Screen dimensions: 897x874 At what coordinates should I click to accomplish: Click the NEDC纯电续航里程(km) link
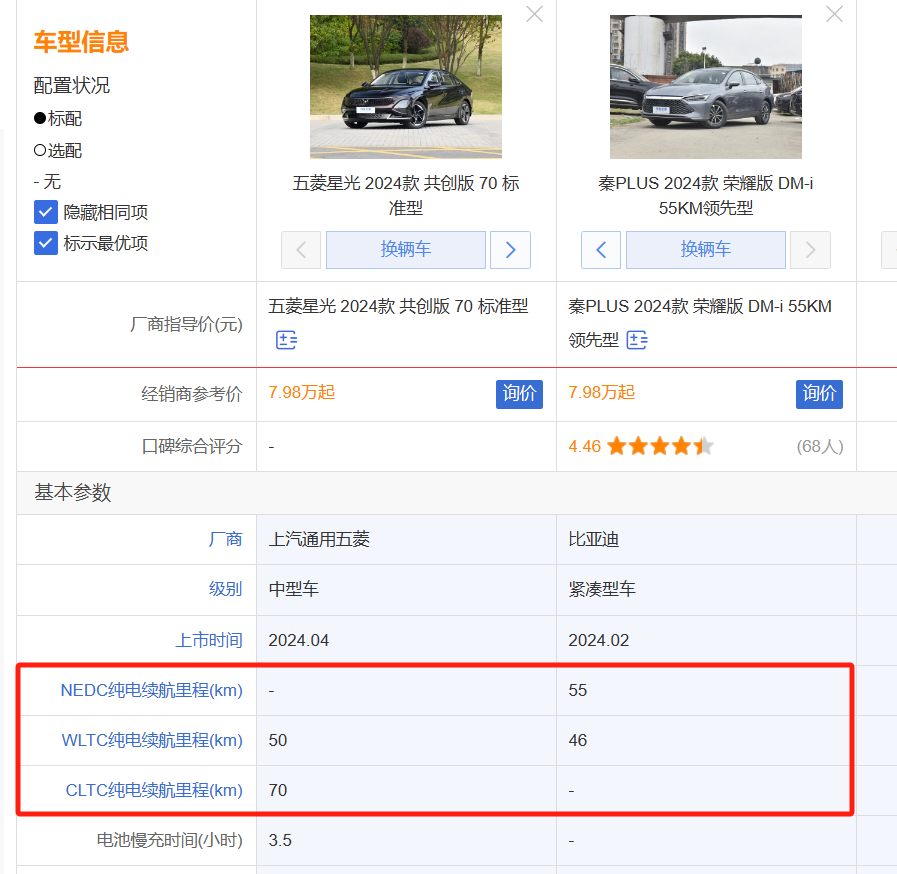tap(152, 690)
